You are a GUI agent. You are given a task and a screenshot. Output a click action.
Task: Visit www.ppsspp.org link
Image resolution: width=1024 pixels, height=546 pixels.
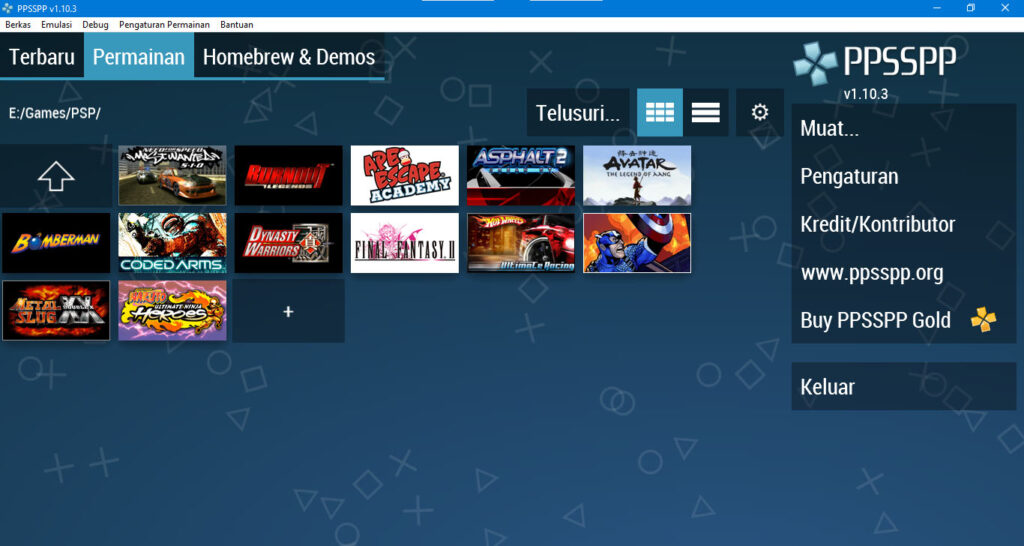coord(904,272)
